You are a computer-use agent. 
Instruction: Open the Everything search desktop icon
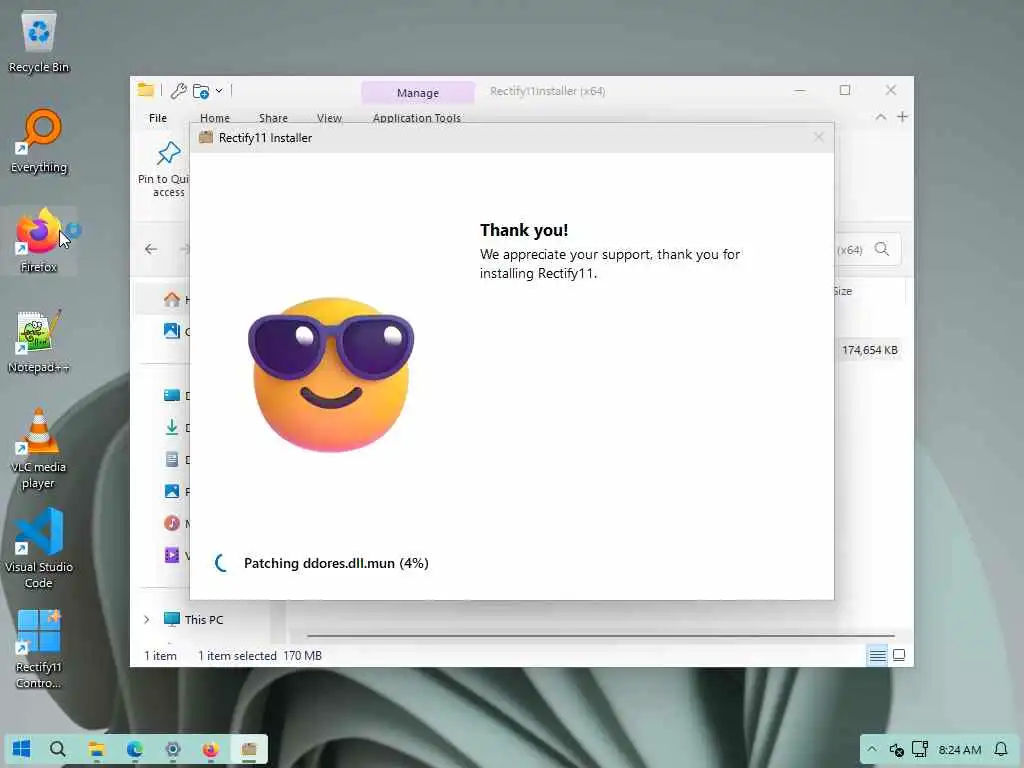click(39, 141)
